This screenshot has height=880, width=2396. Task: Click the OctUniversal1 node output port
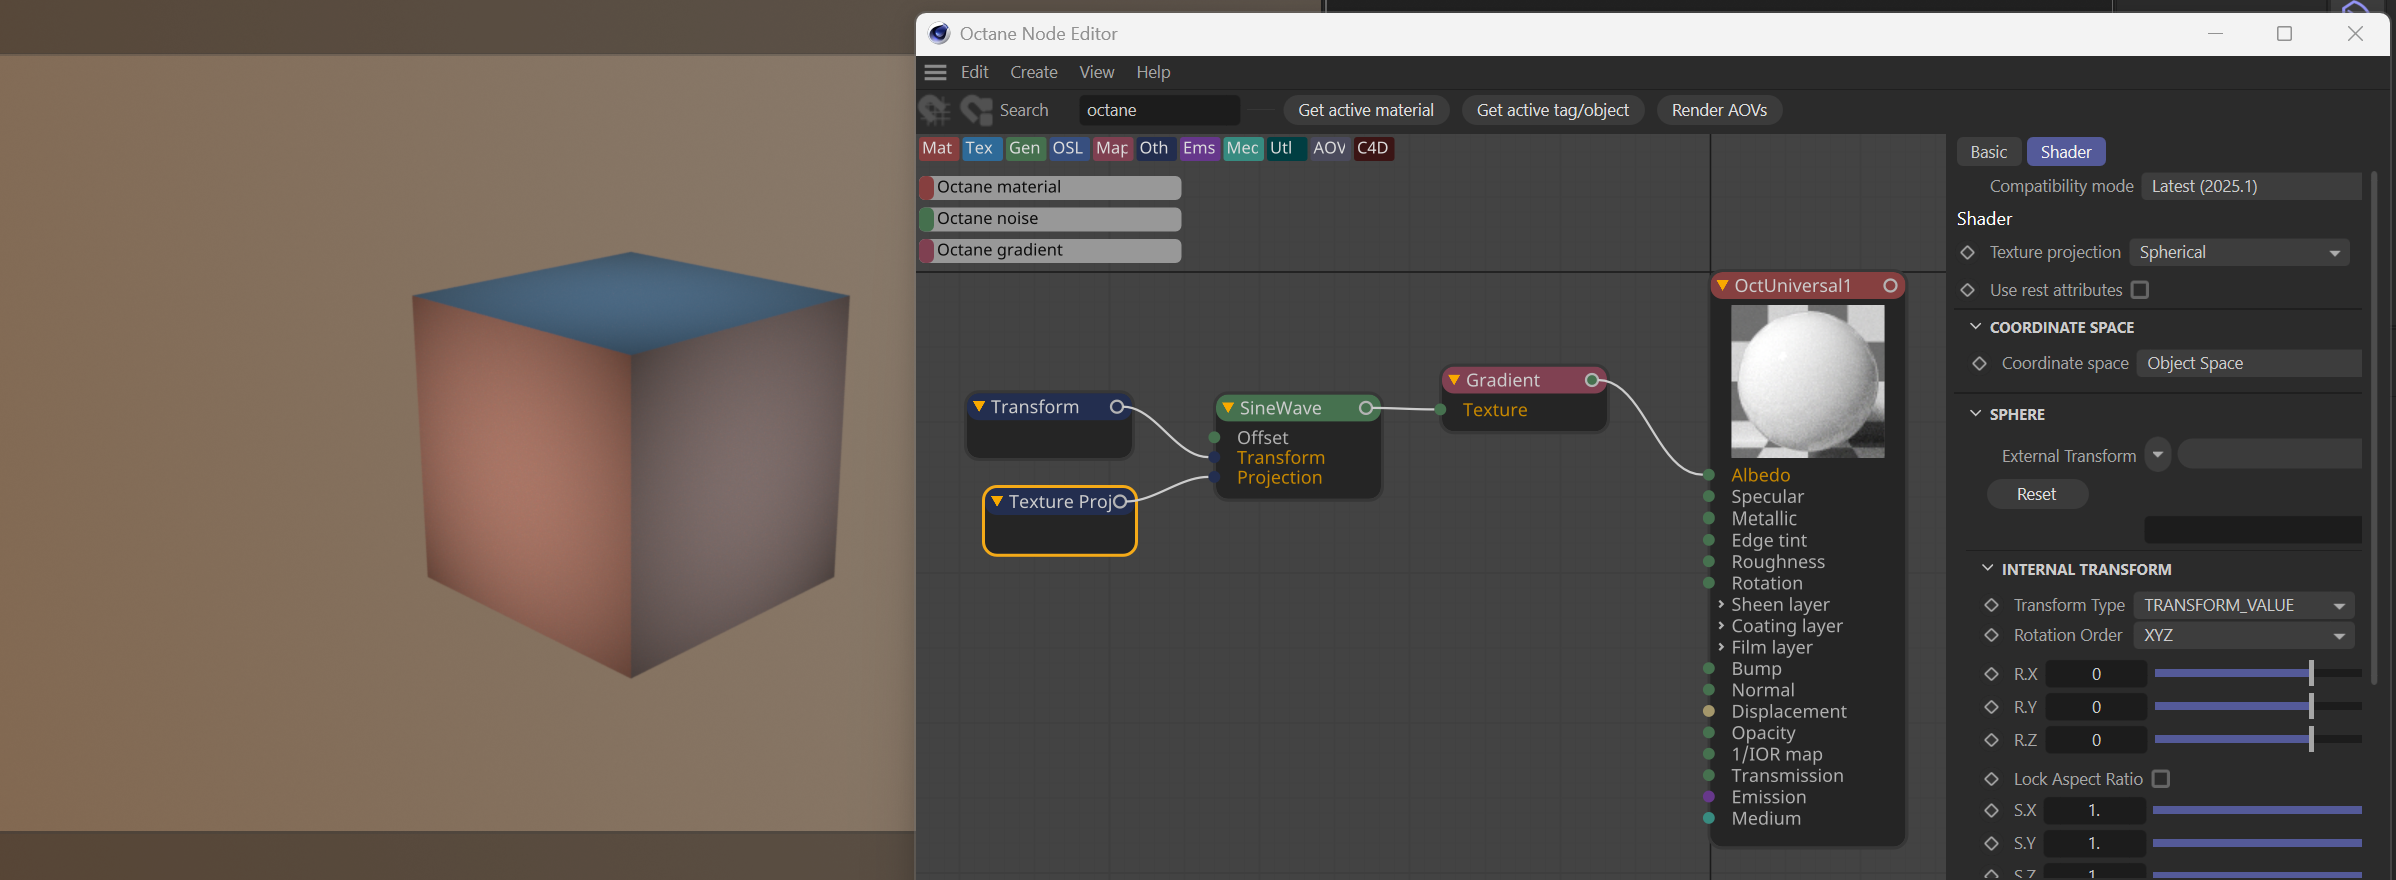1890,286
